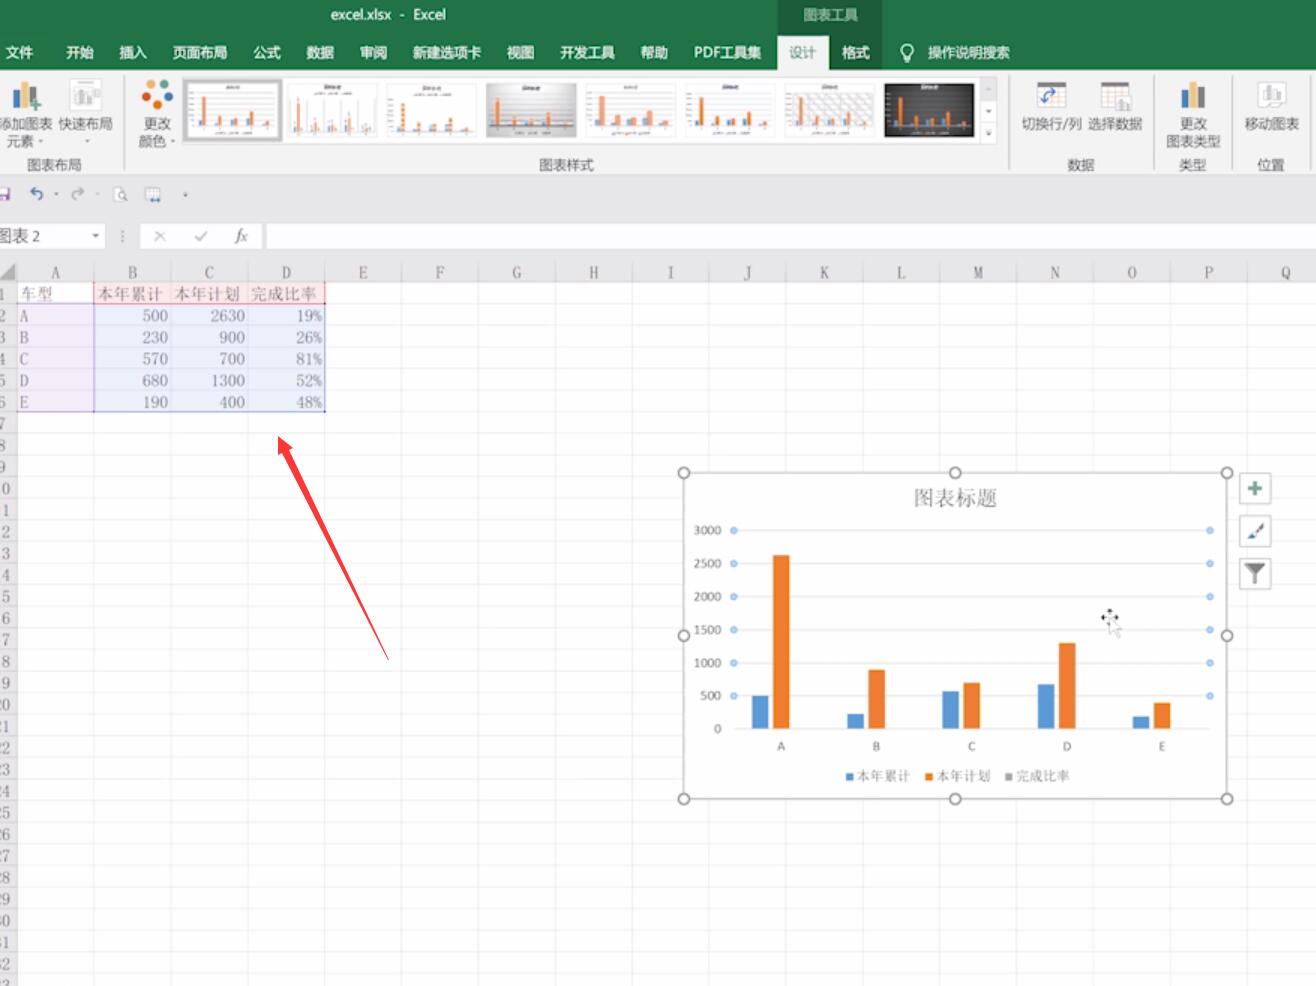Click the chart elements plus button
This screenshot has height=986, width=1316.
point(1255,489)
